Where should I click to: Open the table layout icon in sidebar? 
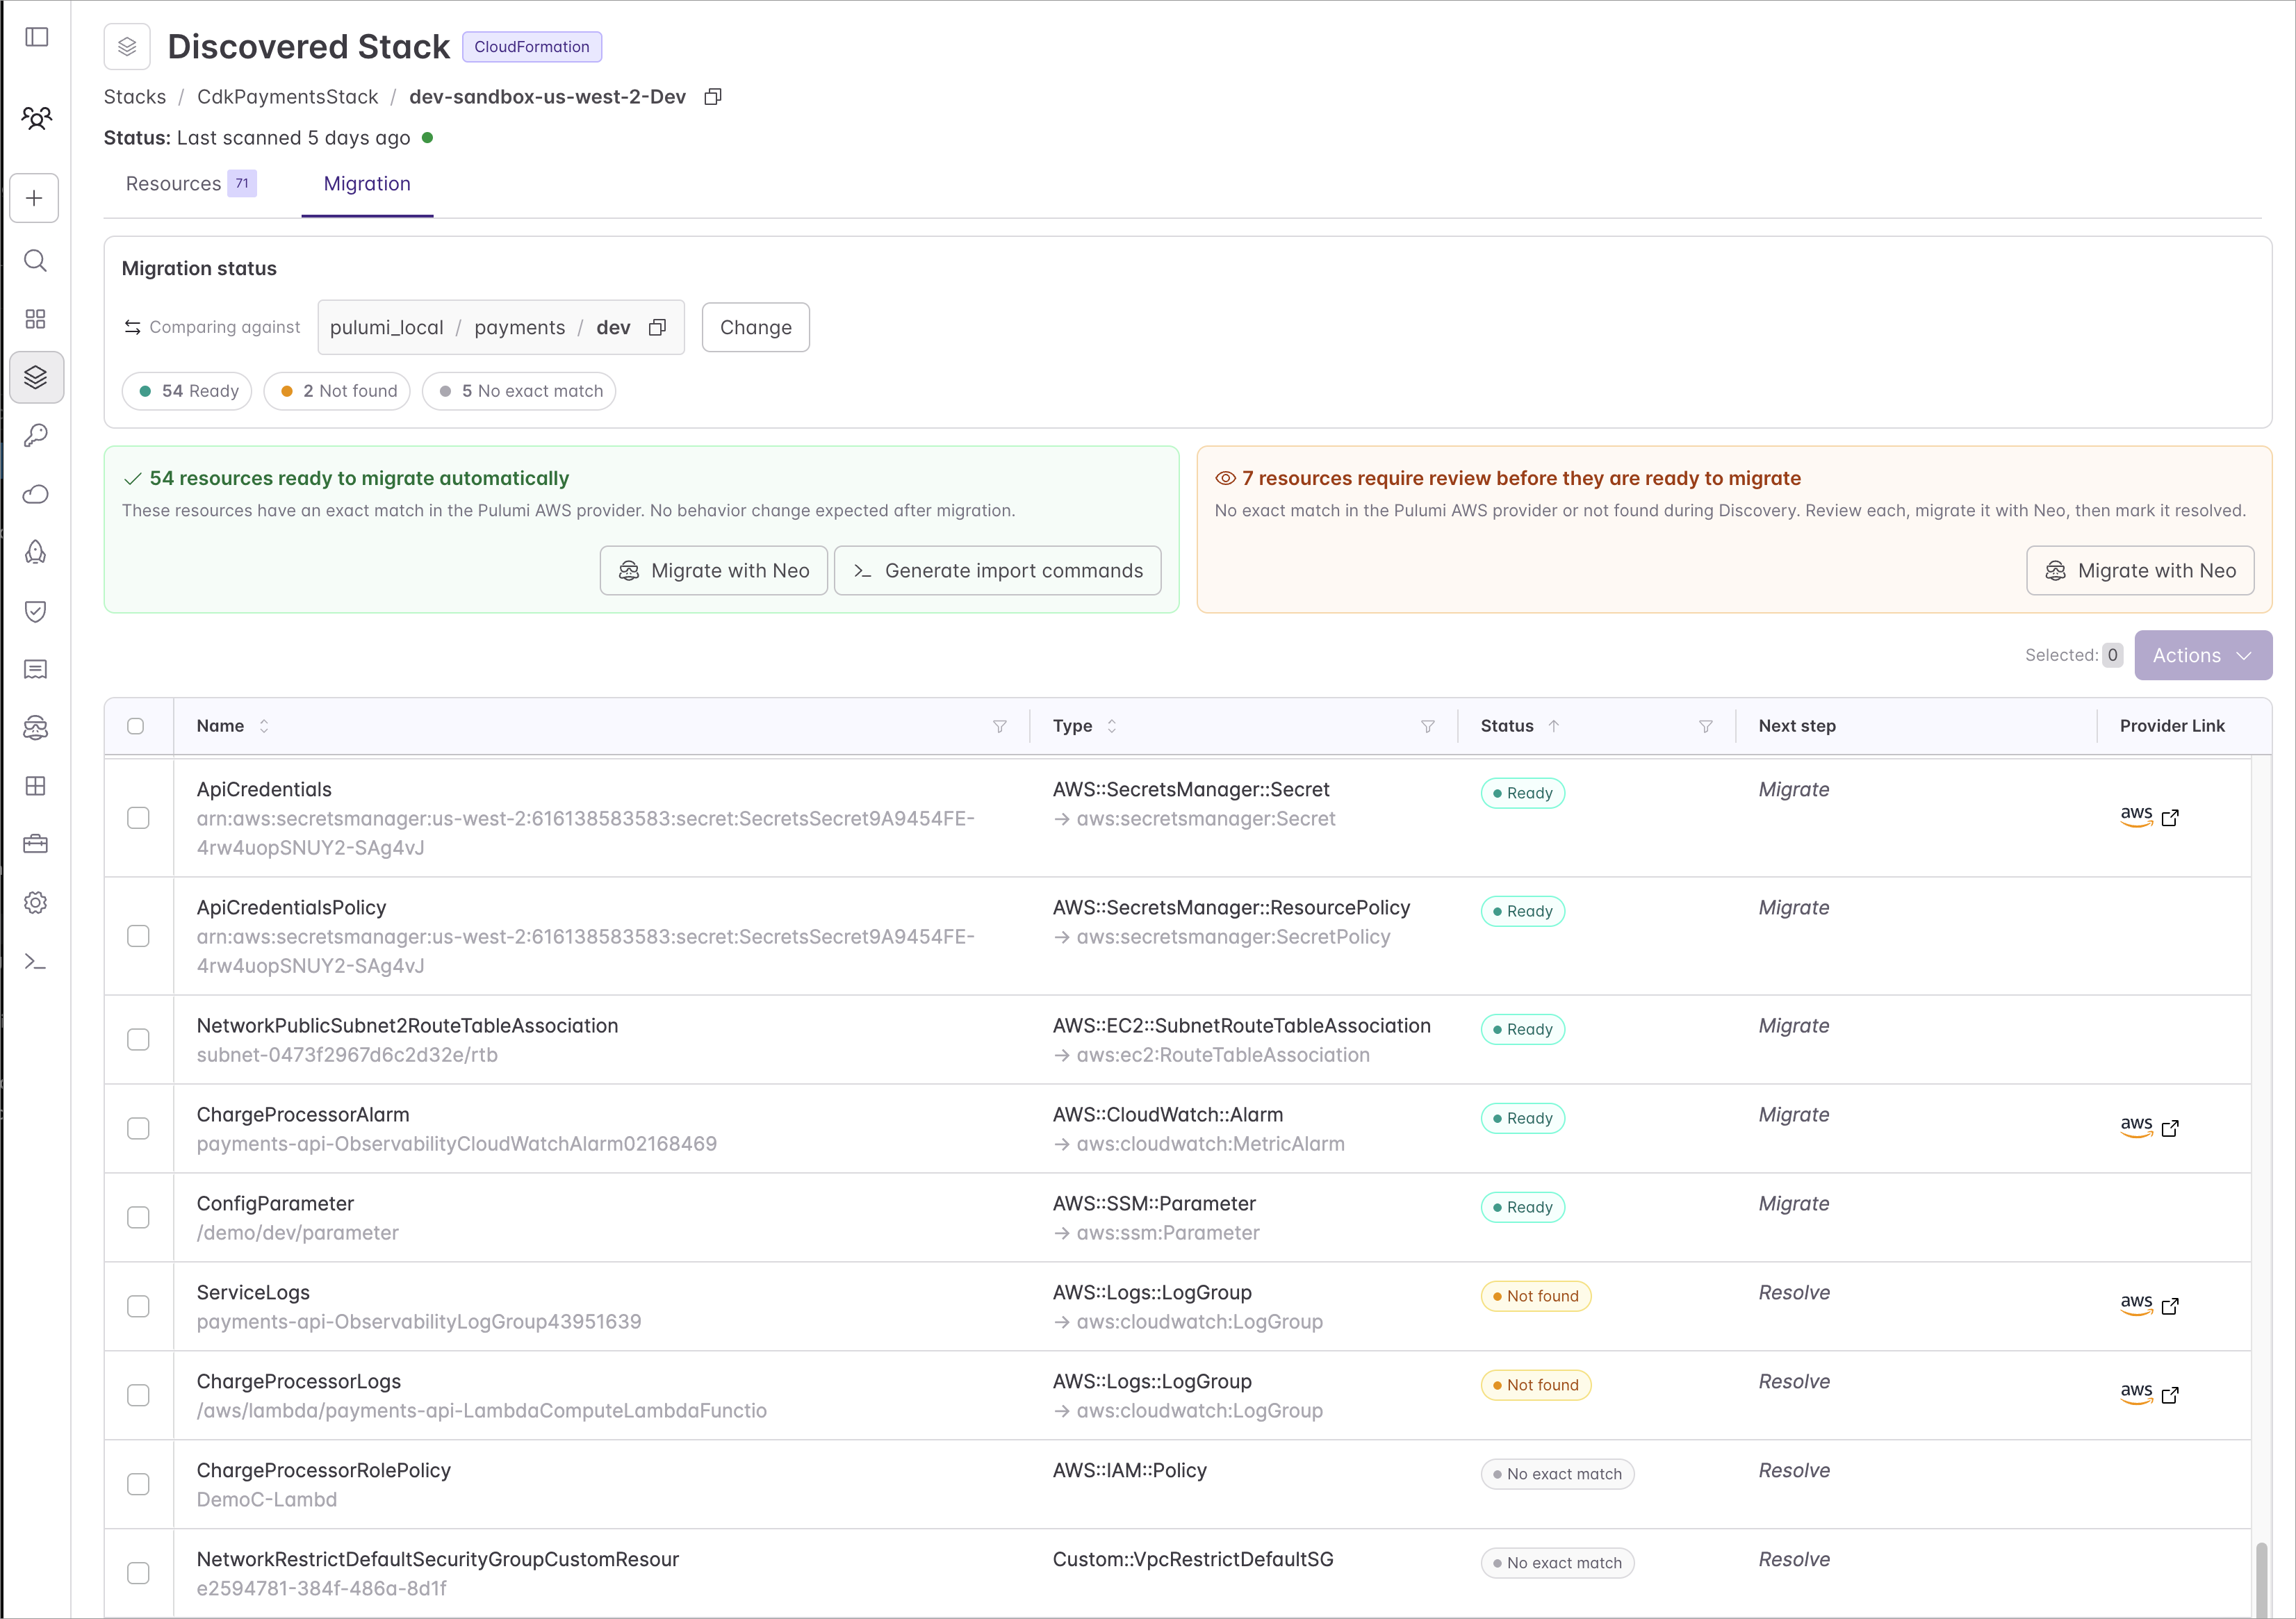click(35, 786)
